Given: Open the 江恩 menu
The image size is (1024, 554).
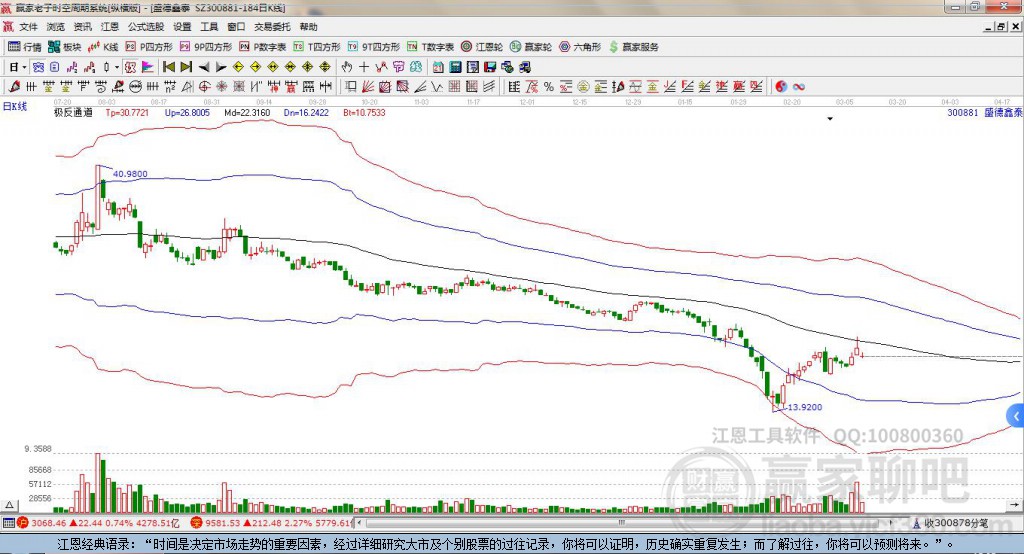Looking at the screenshot, I should [110, 27].
